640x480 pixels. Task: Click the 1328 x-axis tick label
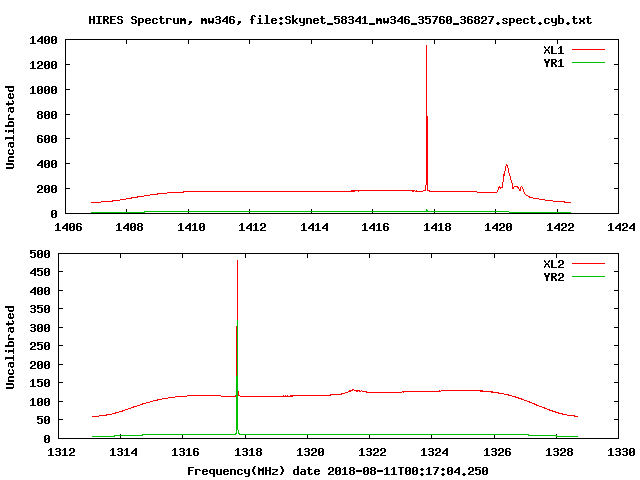pos(559,452)
